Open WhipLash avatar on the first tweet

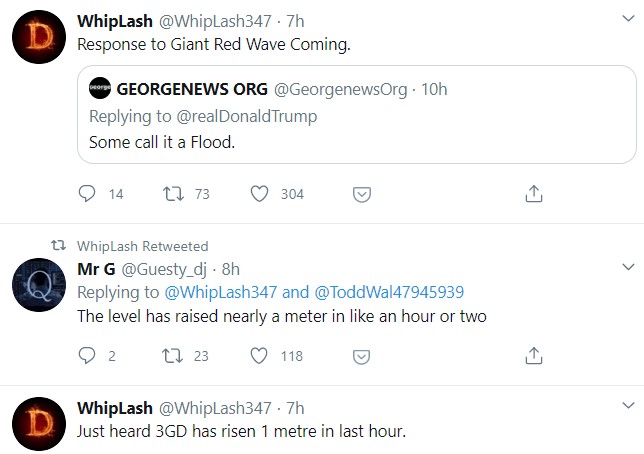39,40
